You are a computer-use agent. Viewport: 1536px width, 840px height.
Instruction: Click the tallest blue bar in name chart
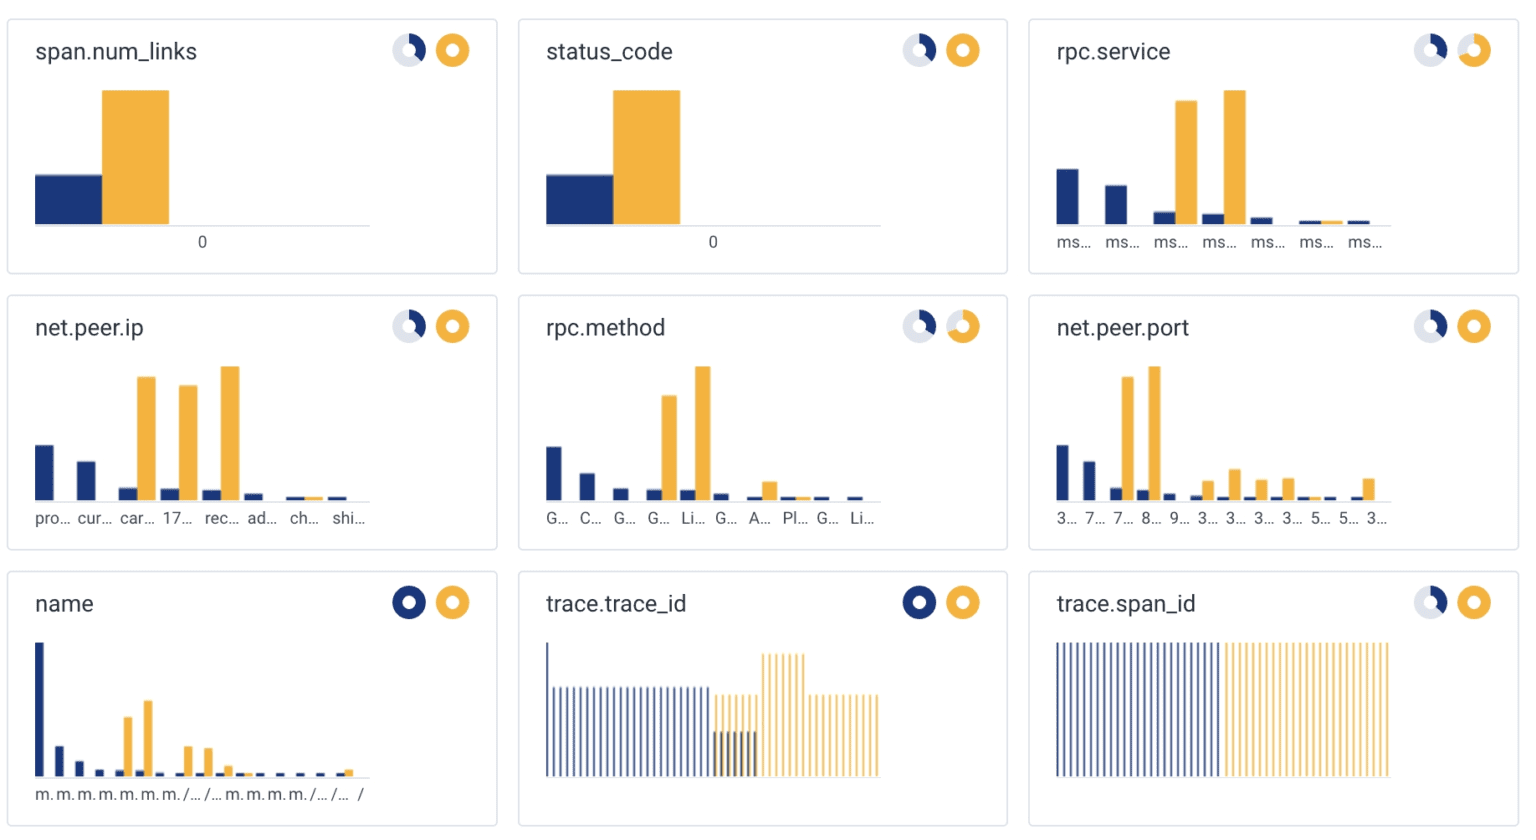click(40, 709)
